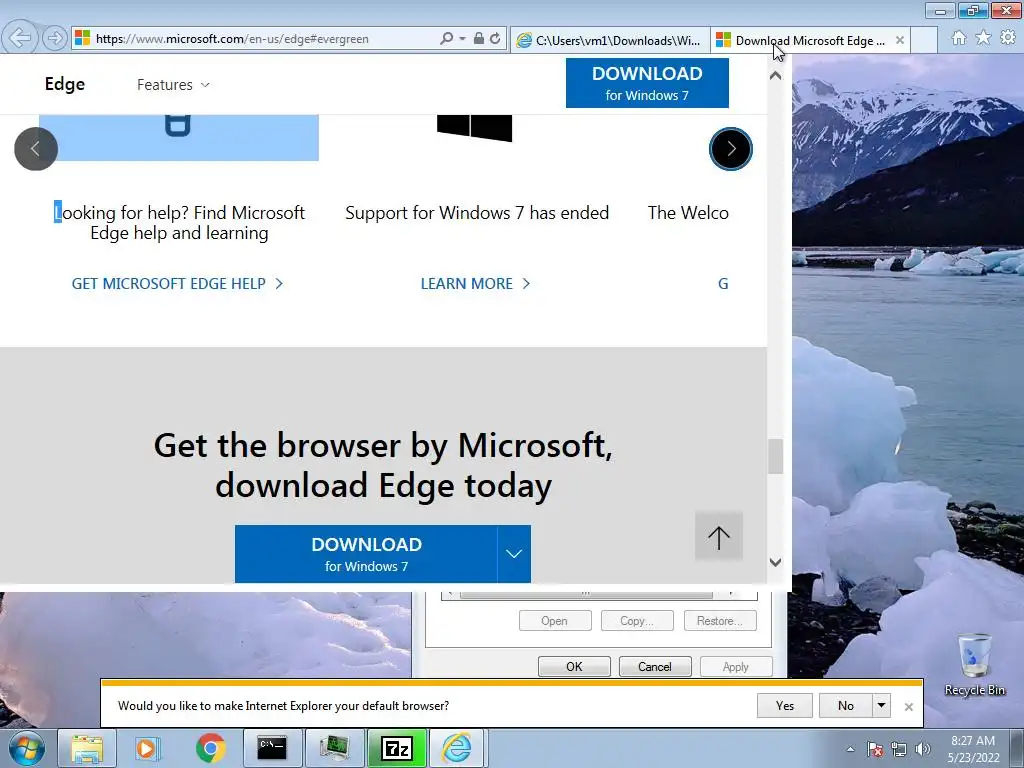This screenshot has width=1024, height=768.
Task: Switch to Internet Explorer in the taskbar
Action: point(456,748)
